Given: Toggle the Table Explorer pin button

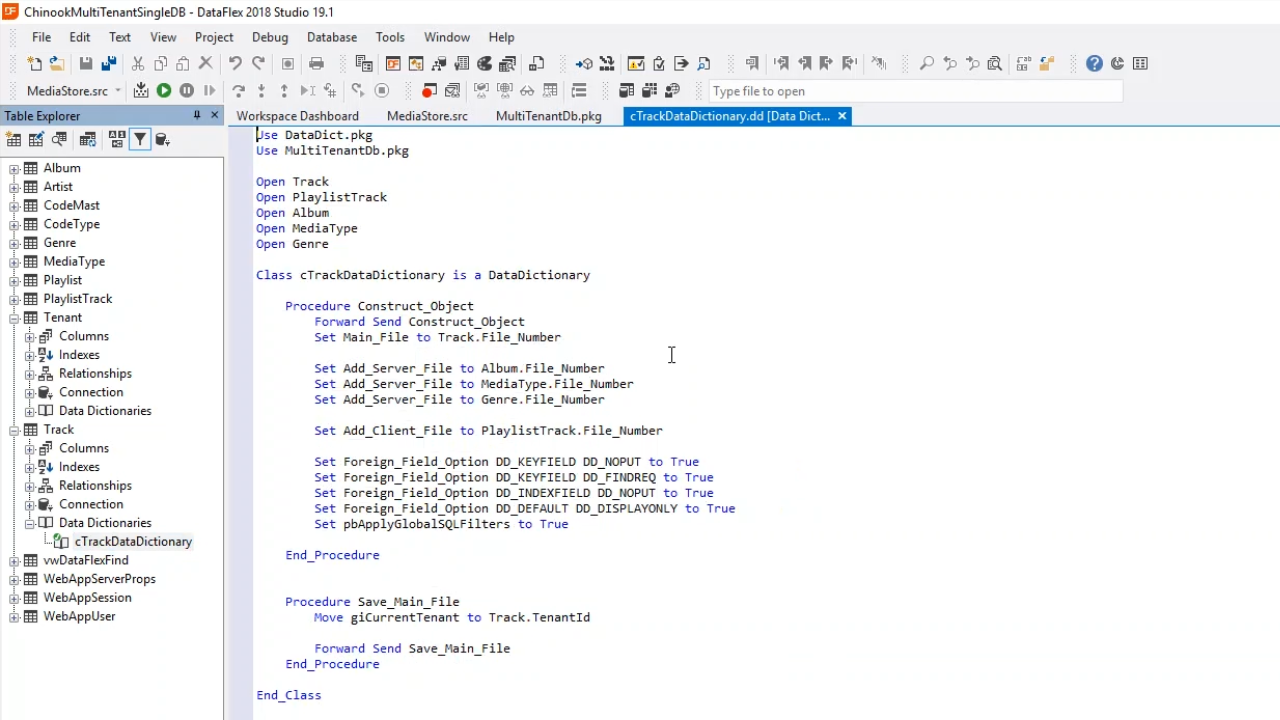Looking at the screenshot, I should (197, 116).
